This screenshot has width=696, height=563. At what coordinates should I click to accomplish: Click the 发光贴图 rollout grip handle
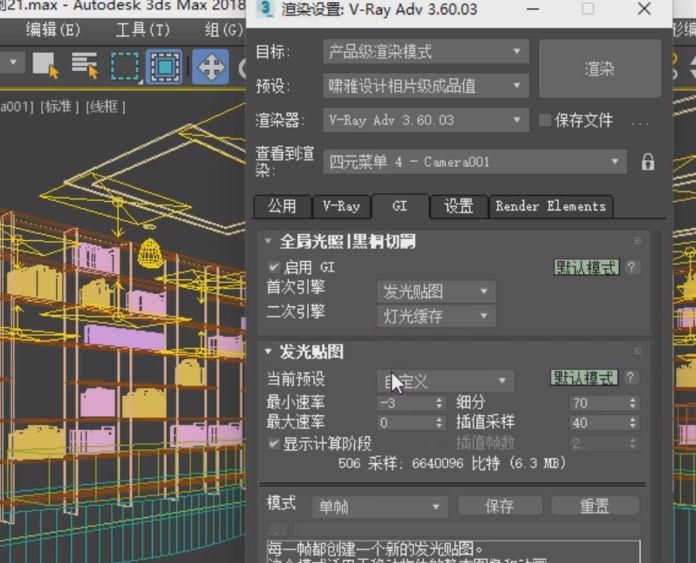pyautogui.click(x=637, y=351)
